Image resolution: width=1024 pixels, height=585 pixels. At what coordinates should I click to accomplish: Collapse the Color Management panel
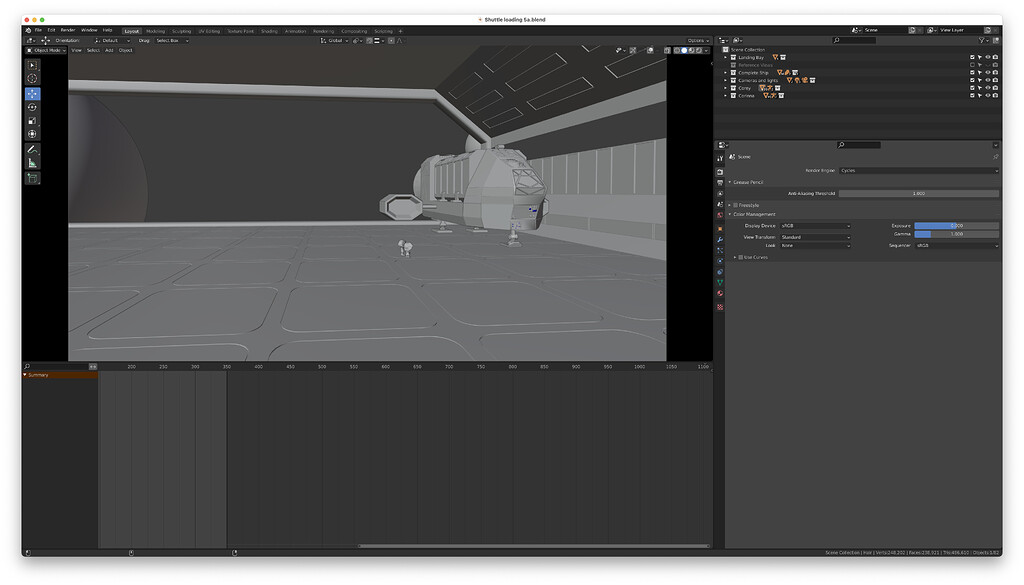[729, 214]
